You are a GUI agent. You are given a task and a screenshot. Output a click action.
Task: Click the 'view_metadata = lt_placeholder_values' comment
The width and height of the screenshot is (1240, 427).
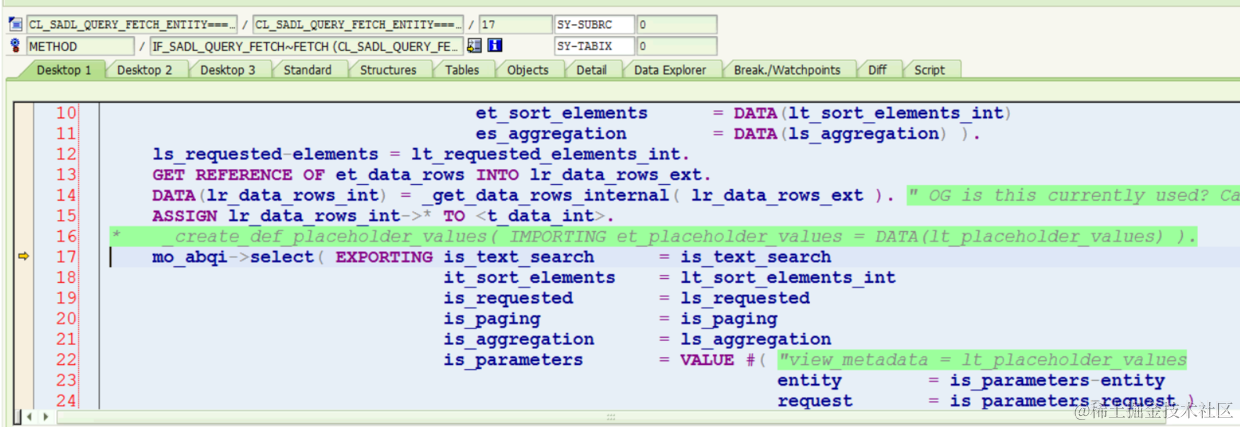click(983, 359)
